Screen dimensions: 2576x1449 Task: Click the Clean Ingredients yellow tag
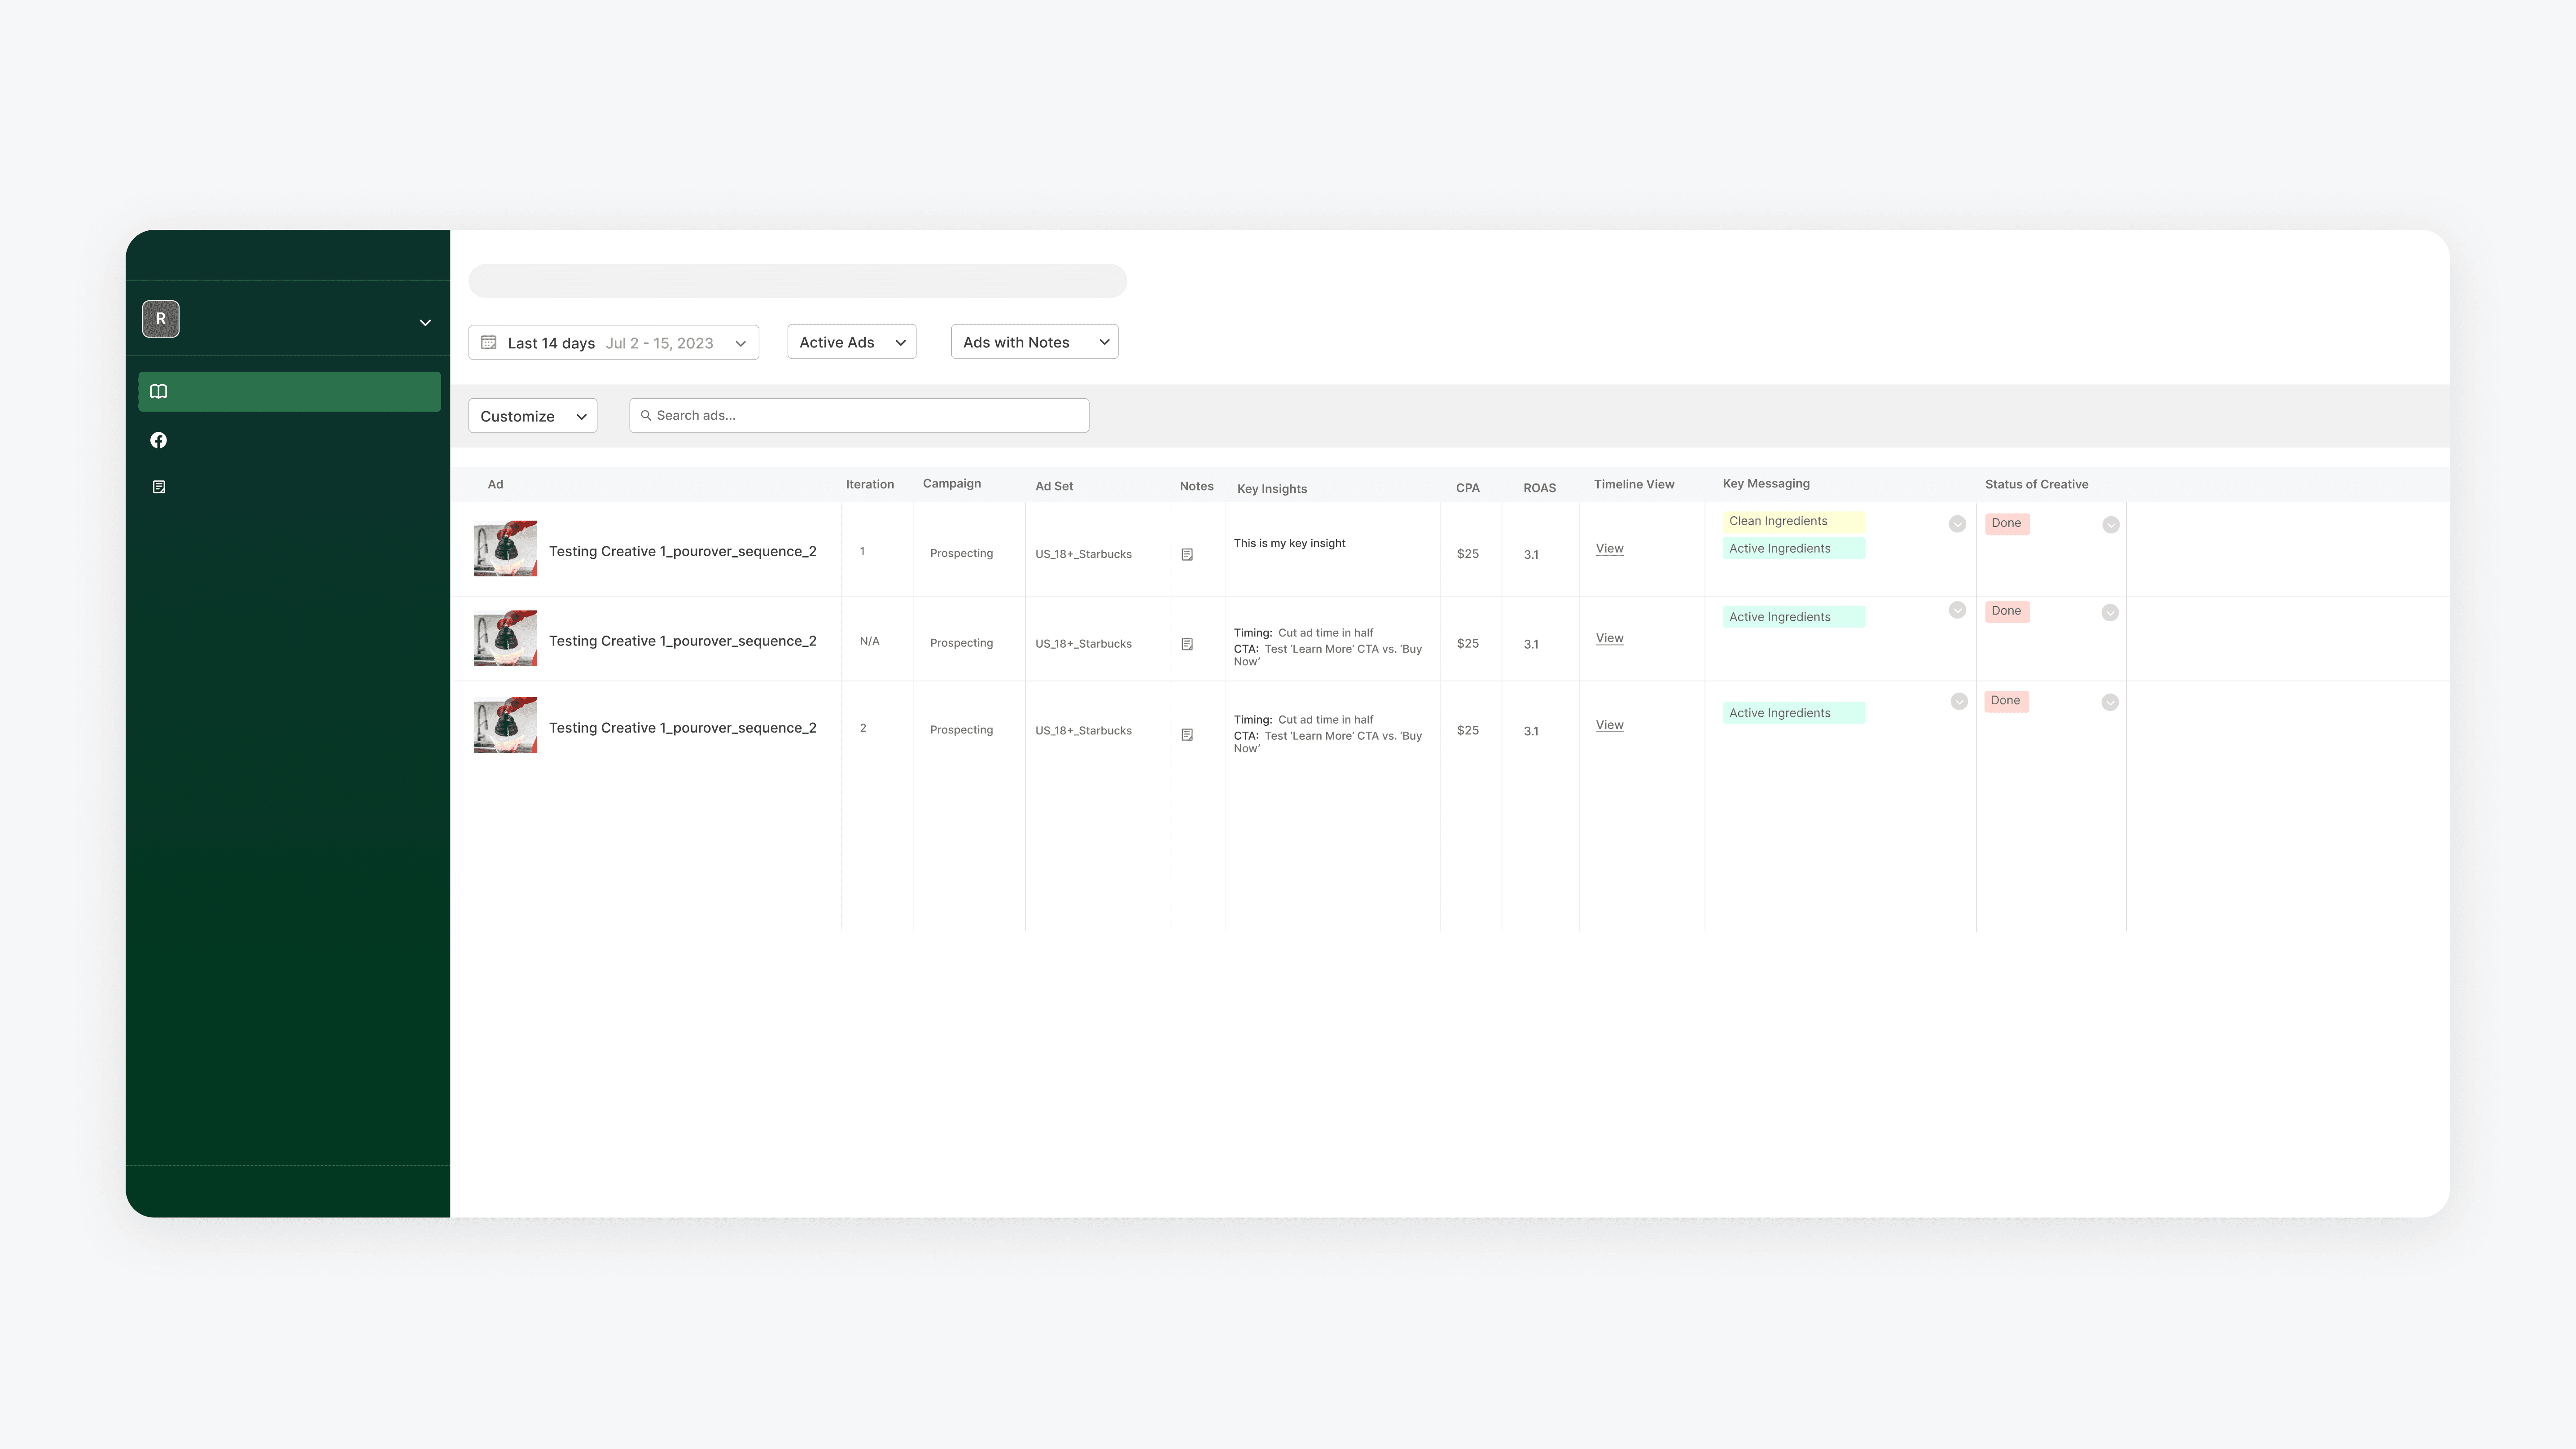click(x=1792, y=521)
